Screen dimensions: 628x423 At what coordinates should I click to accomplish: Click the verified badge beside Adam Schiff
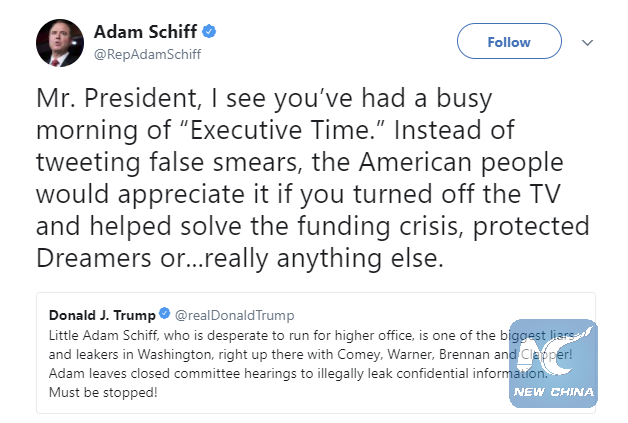[x=210, y=32]
